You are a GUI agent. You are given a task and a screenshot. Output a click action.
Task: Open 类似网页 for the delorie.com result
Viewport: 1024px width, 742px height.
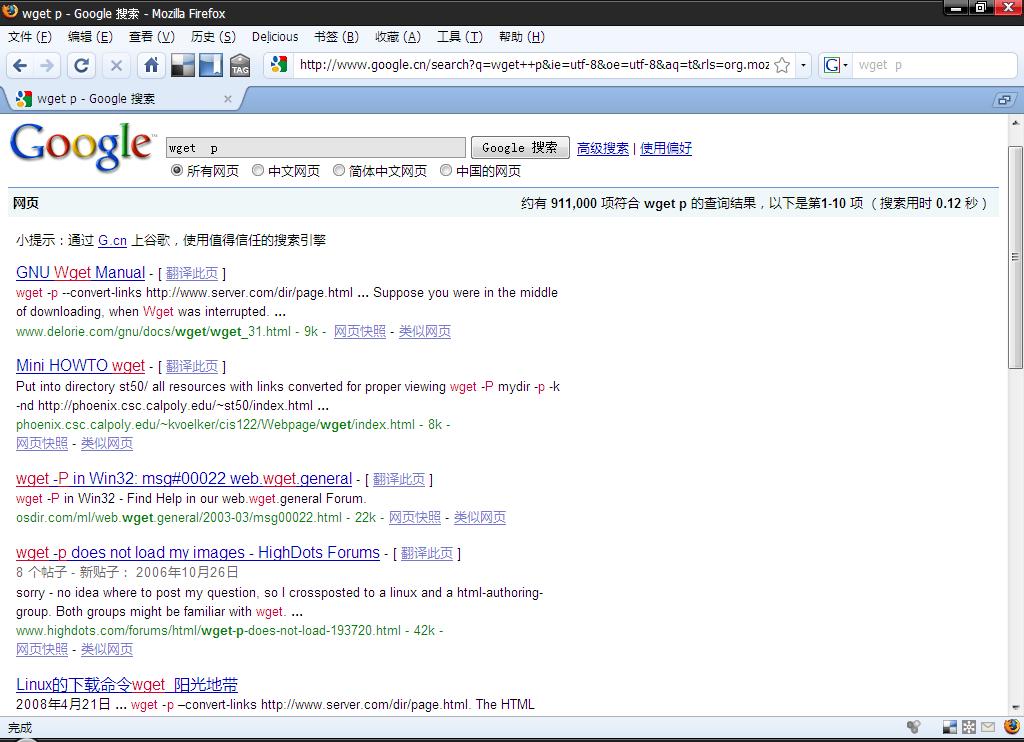point(424,331)
